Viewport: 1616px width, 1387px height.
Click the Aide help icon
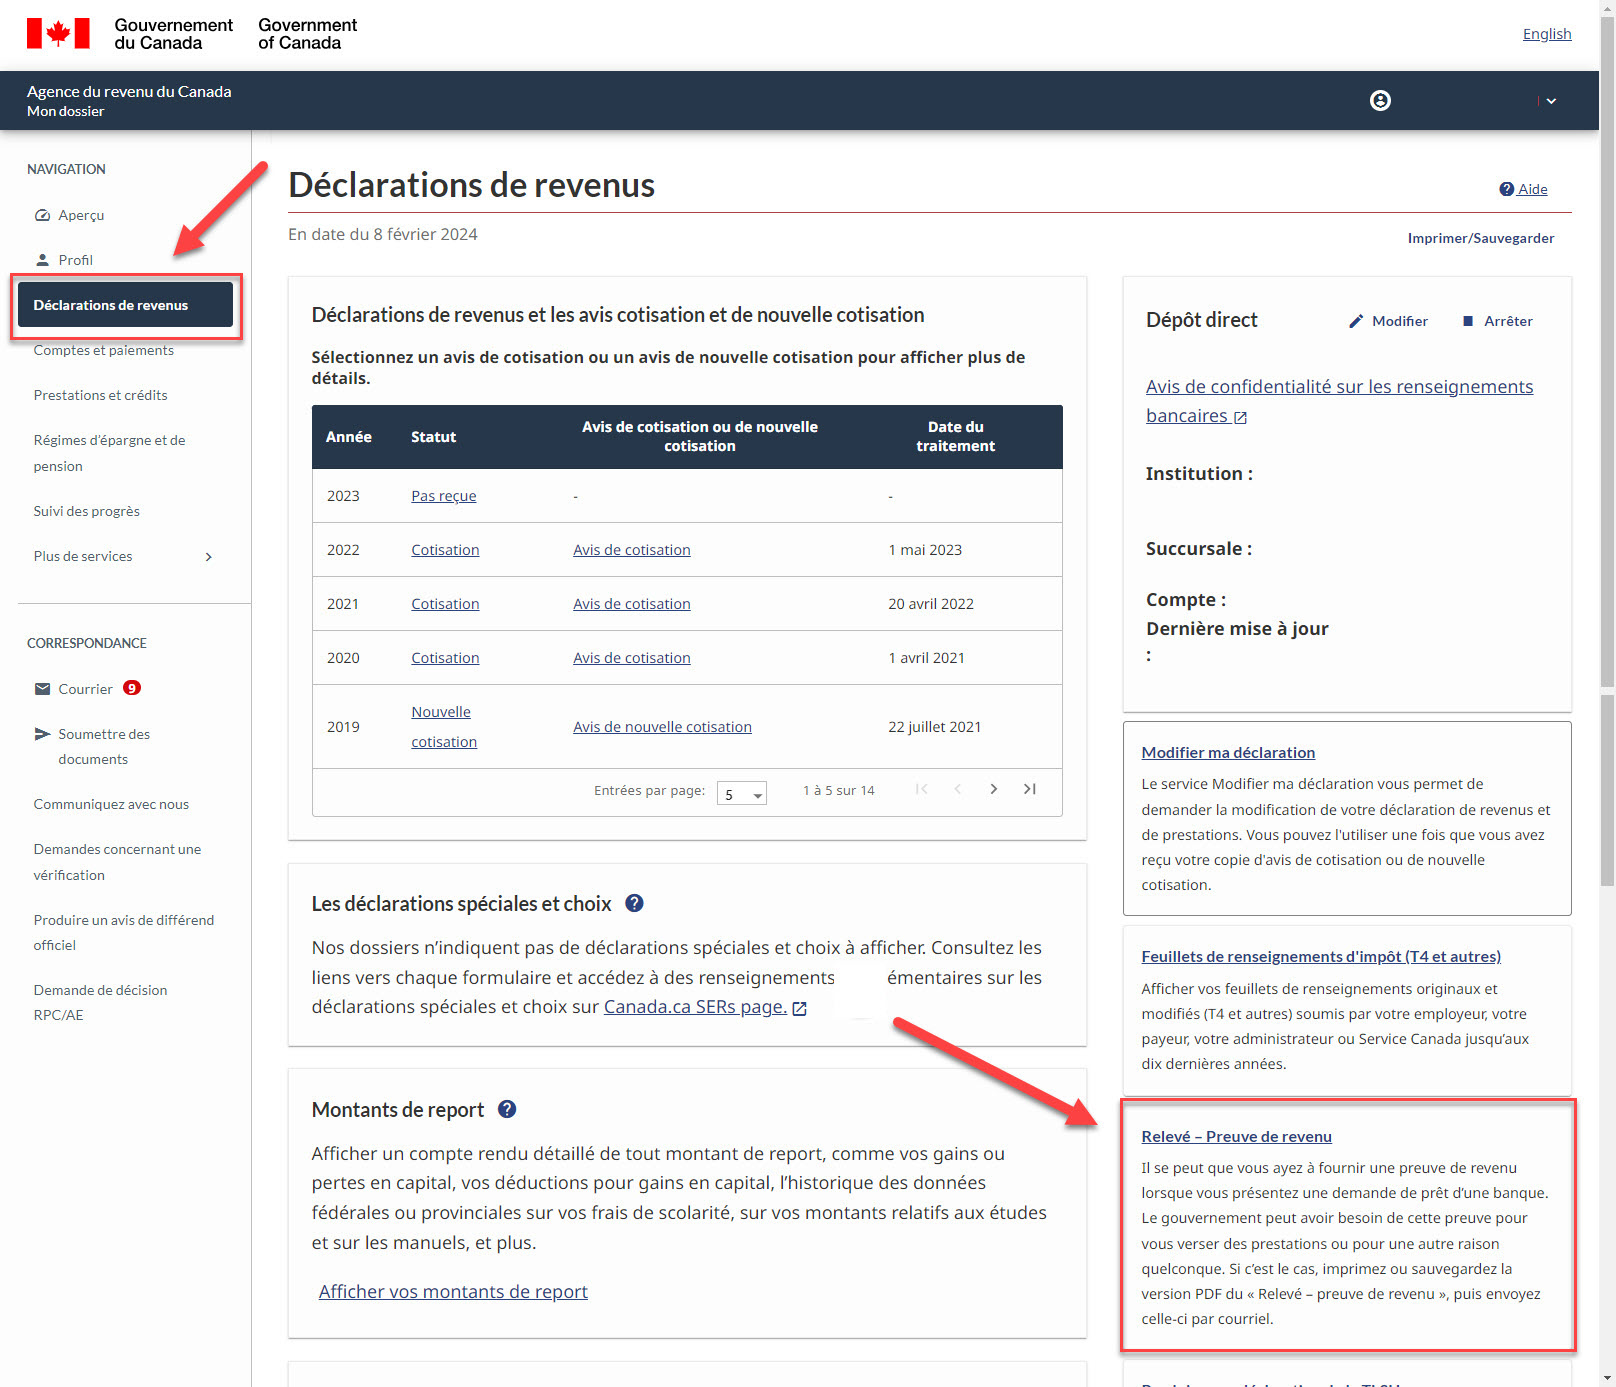coord(1506,189)
